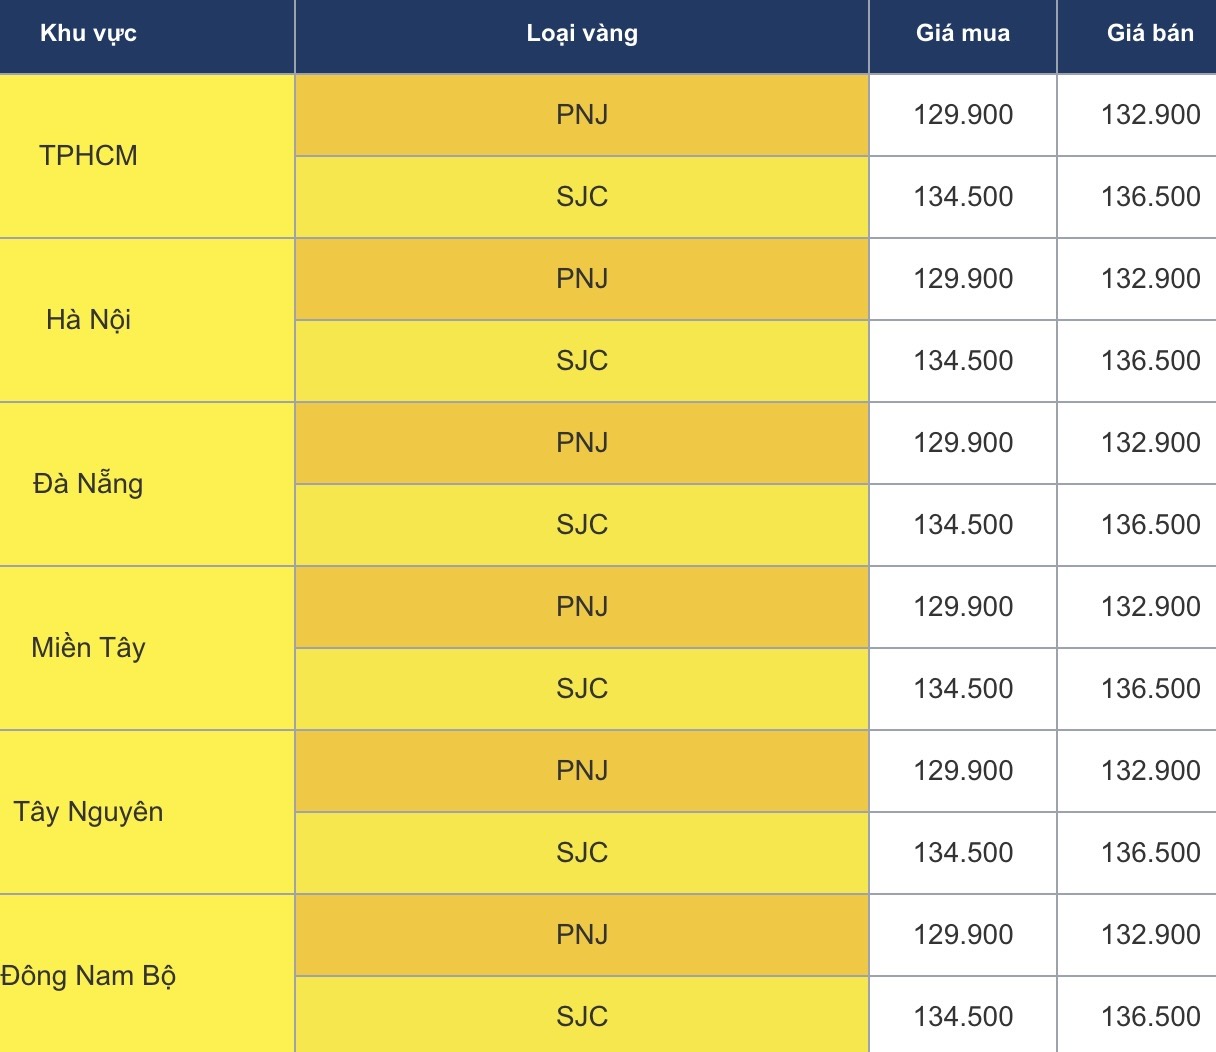The height and width of the screenshot is (1052, 1216).
Task: Click PNJ gold type in Đông Nam Bộ row
Action: [x=582, y=935]
